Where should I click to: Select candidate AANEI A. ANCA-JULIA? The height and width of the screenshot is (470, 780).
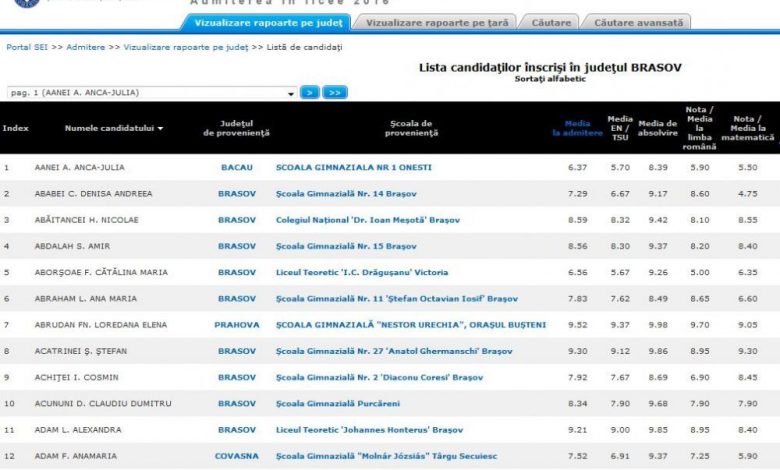click(80, 168)
